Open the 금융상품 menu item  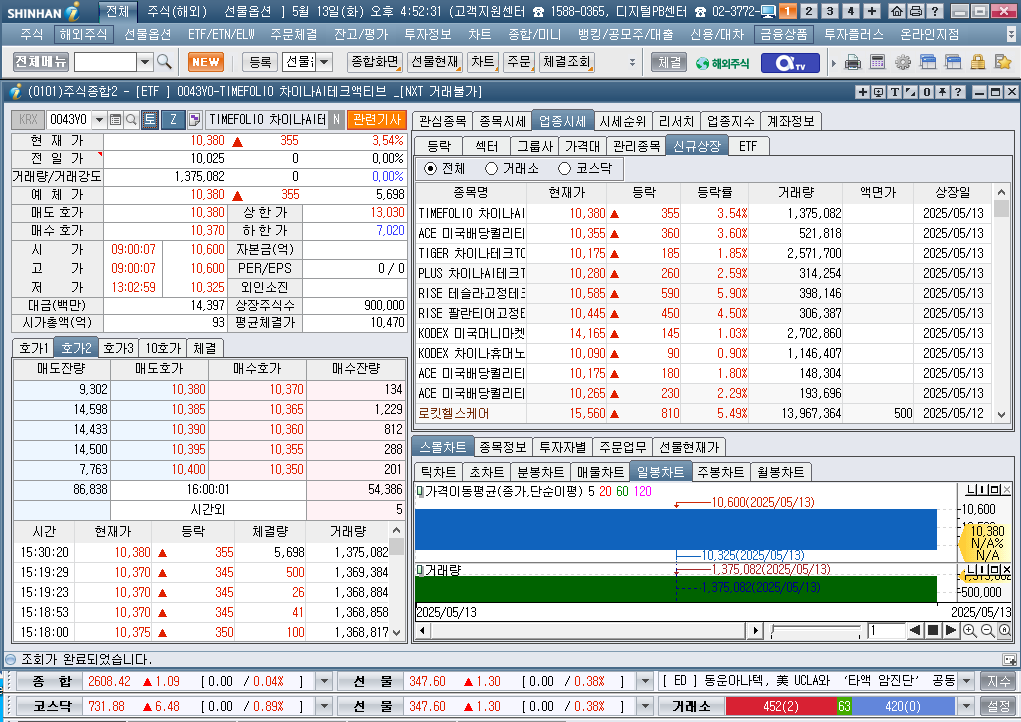pos(784,35)
